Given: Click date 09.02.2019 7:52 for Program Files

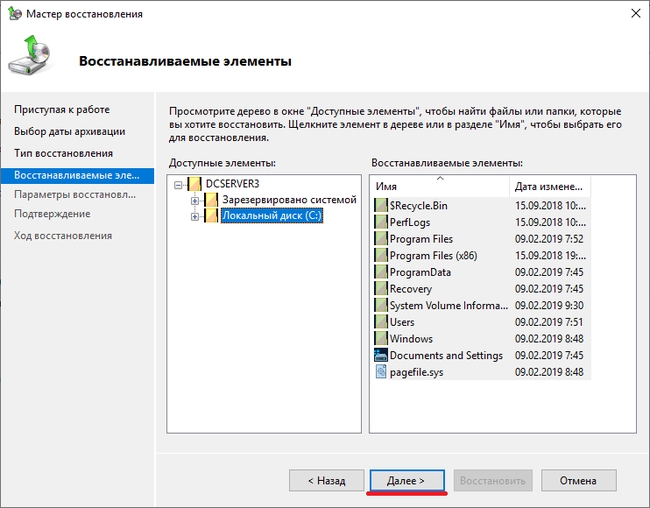Looking at the screenshot, I should click(x=549, y=239).
